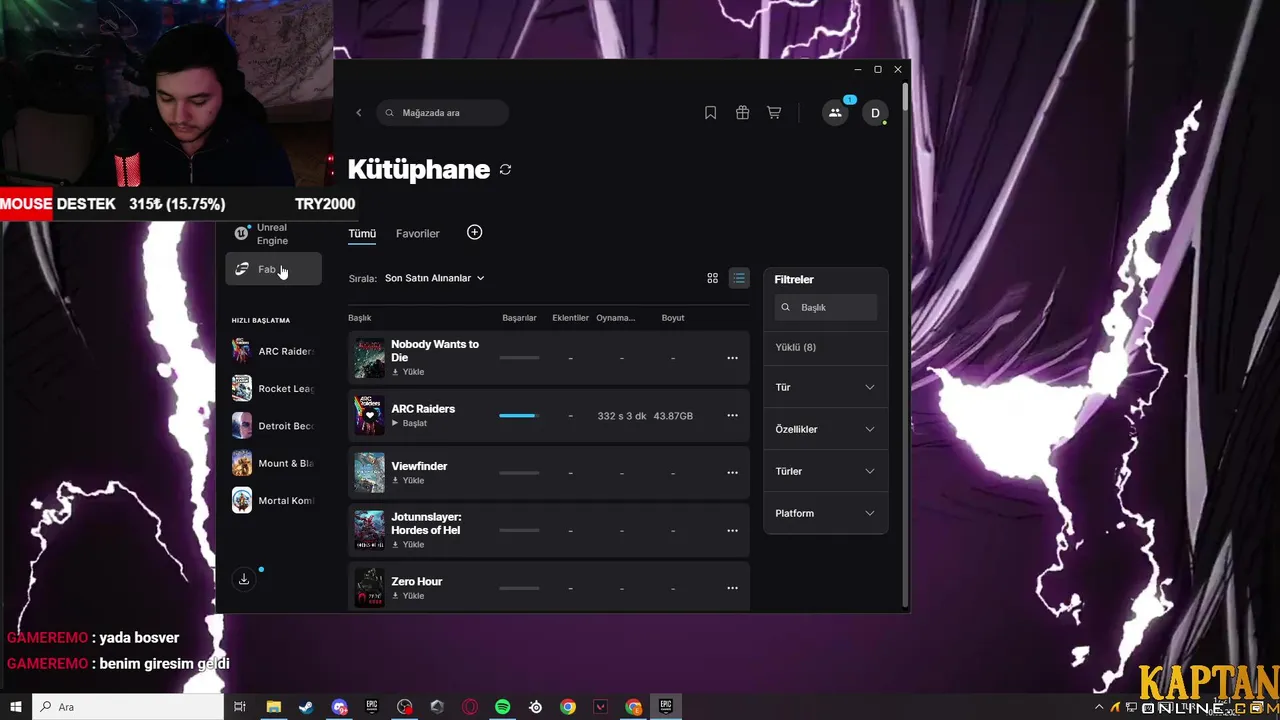The width and height of the screenshot is (1280, 720).
Task: Open OBS Studio from the taskbar
Action: (x=404, y=707)
